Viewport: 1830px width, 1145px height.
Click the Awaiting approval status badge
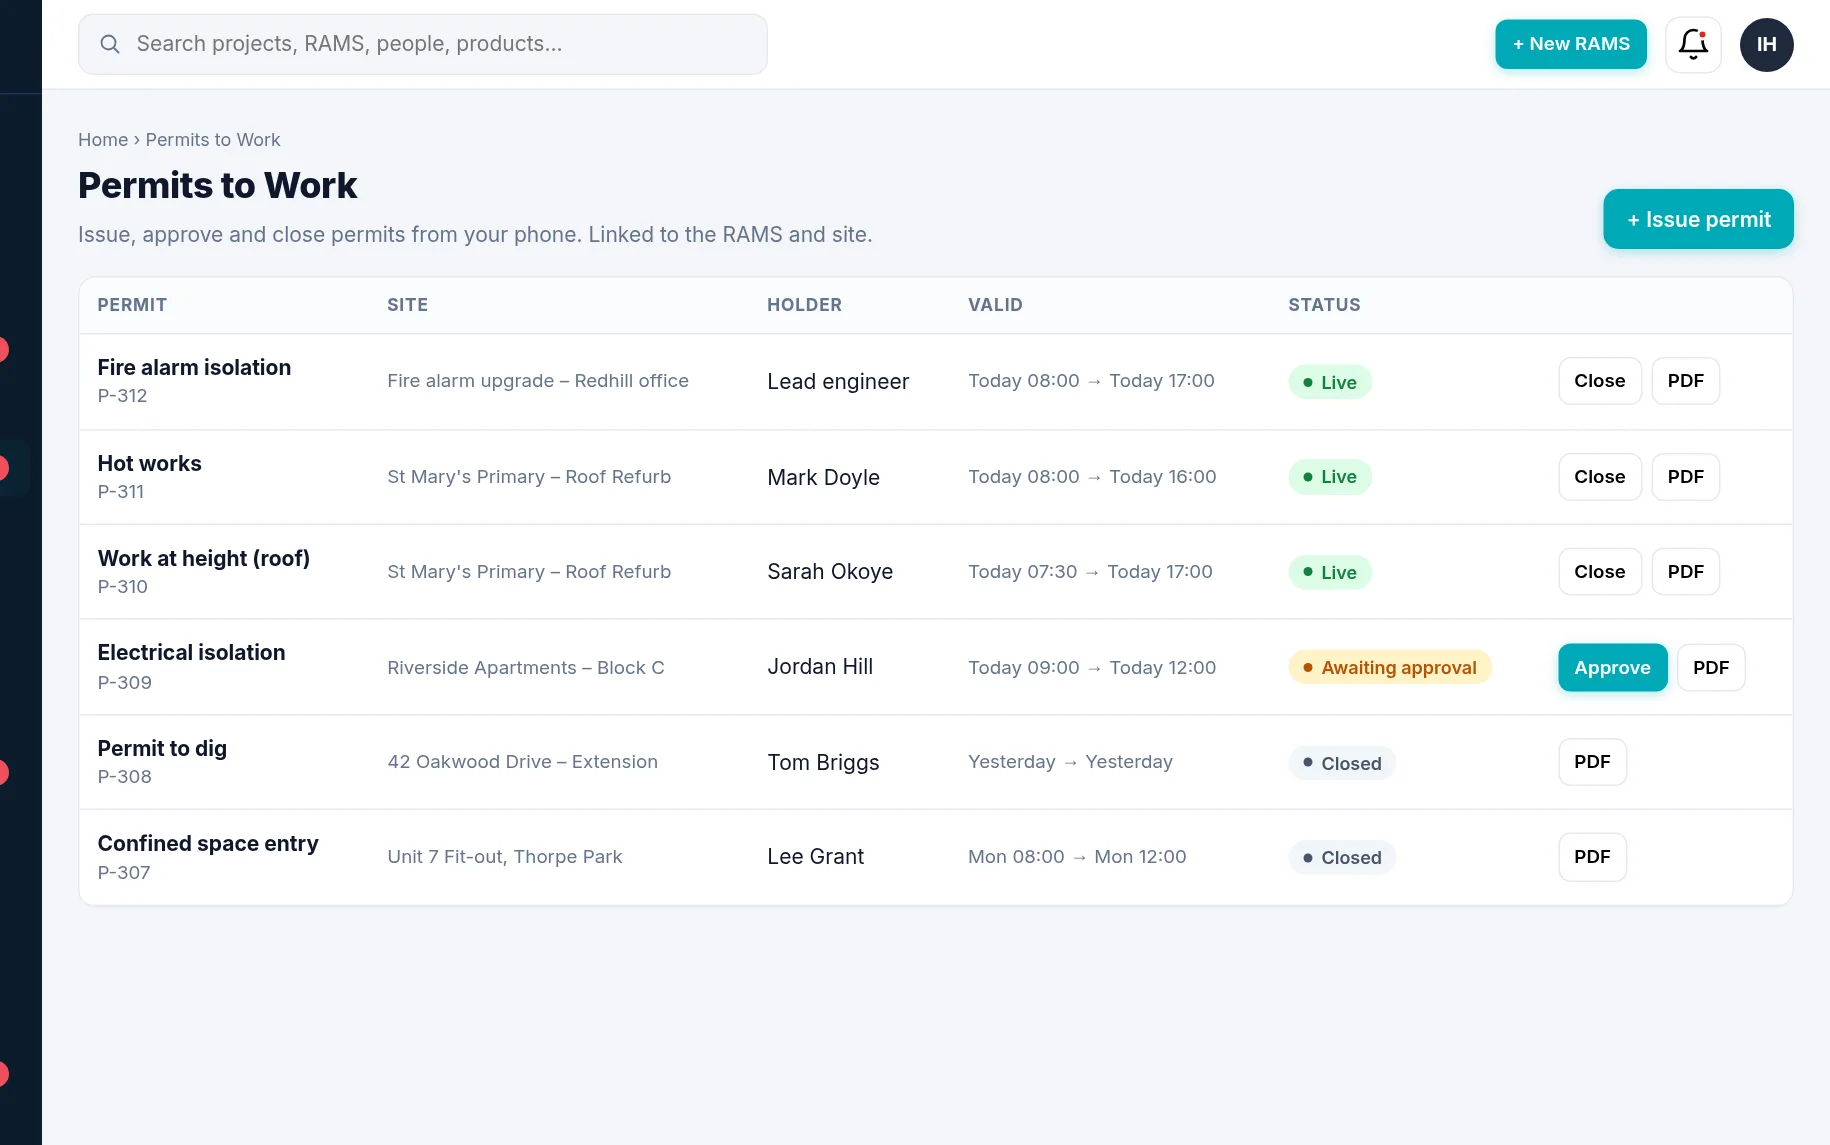coord(1389,668)
